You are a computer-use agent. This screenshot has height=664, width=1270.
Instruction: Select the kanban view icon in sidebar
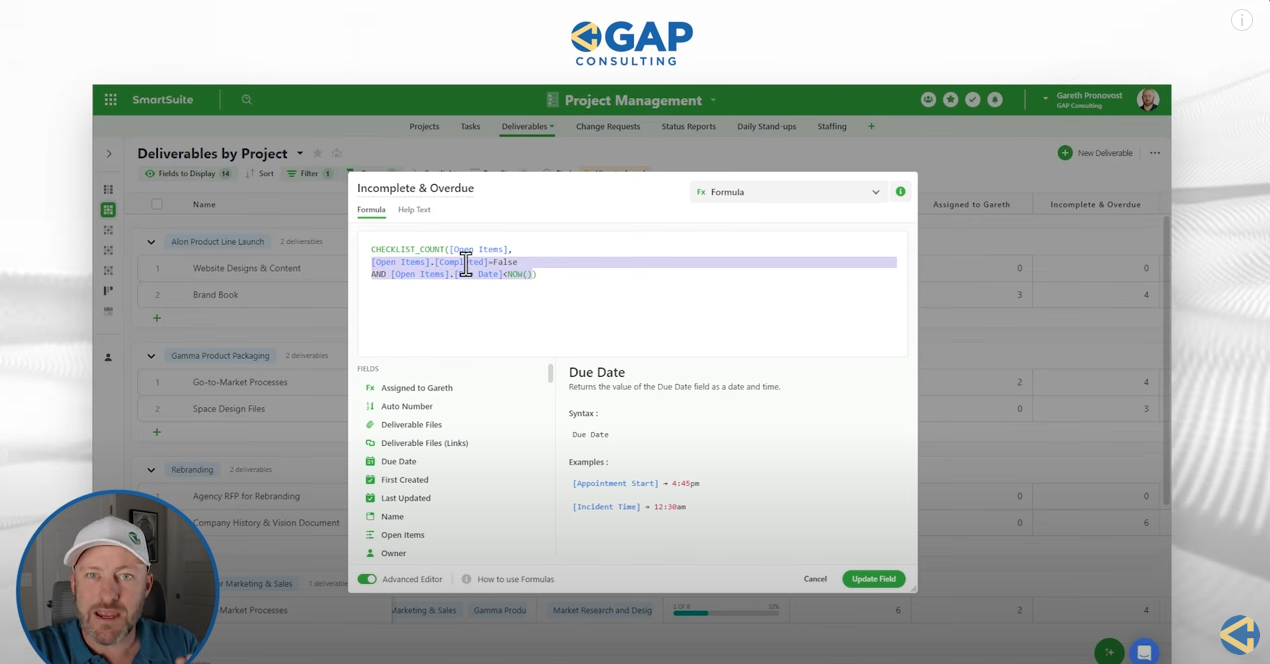108,291
